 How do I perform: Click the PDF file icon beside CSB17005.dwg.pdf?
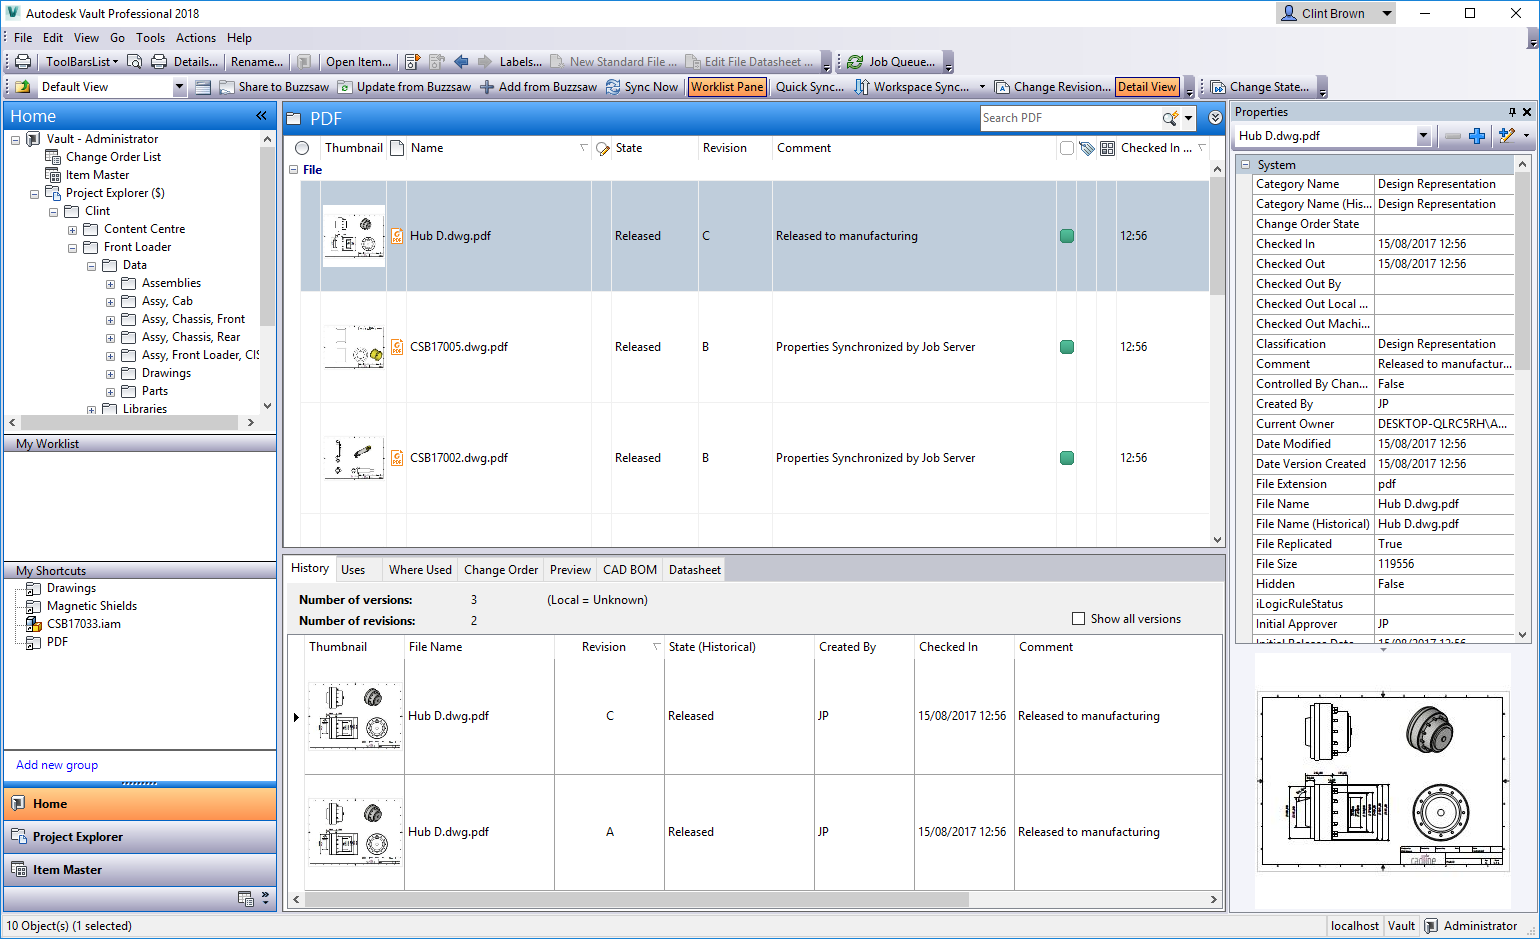397,347
